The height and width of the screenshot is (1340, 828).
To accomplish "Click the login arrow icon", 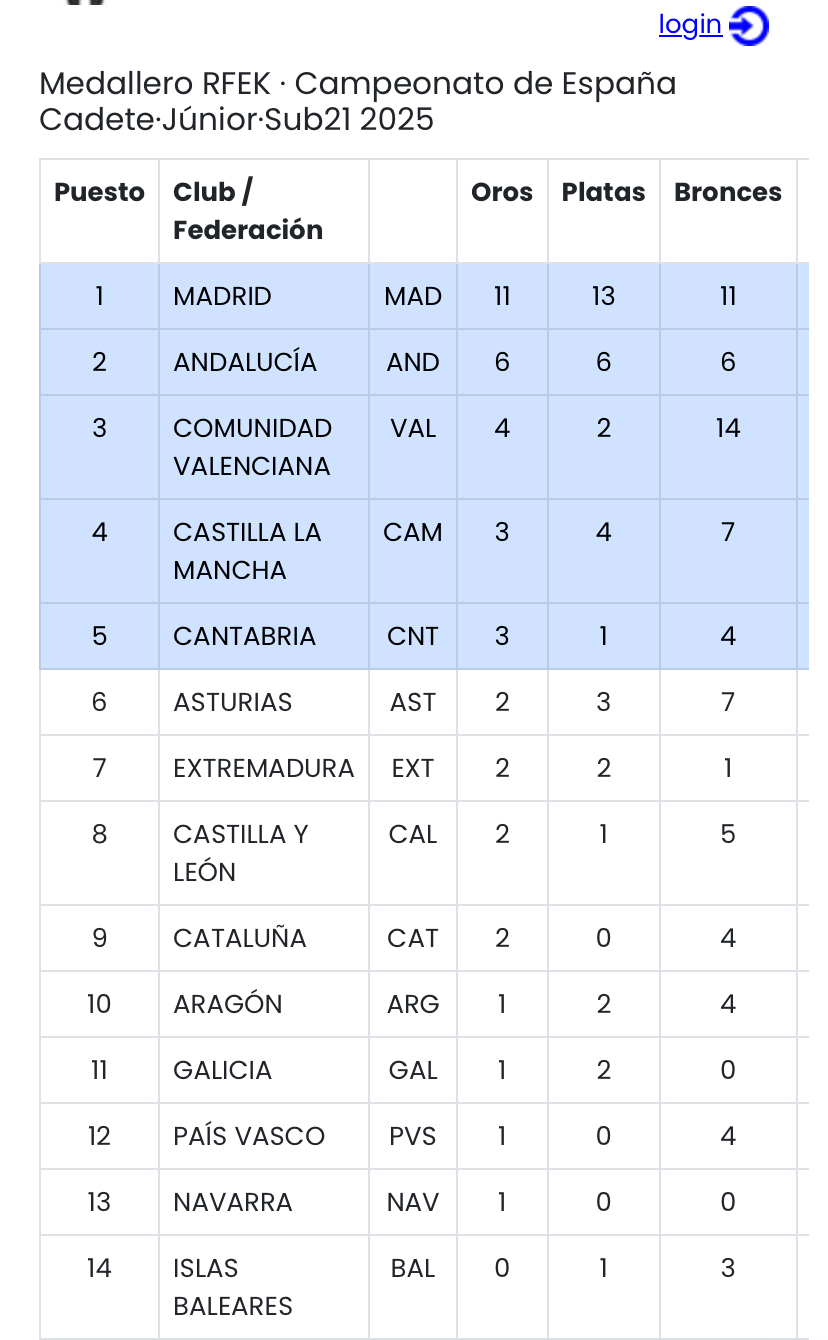I will 749,26.
